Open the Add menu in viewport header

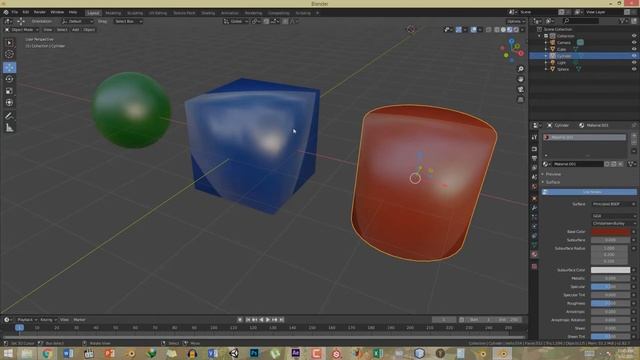click(x=76, y=30)
